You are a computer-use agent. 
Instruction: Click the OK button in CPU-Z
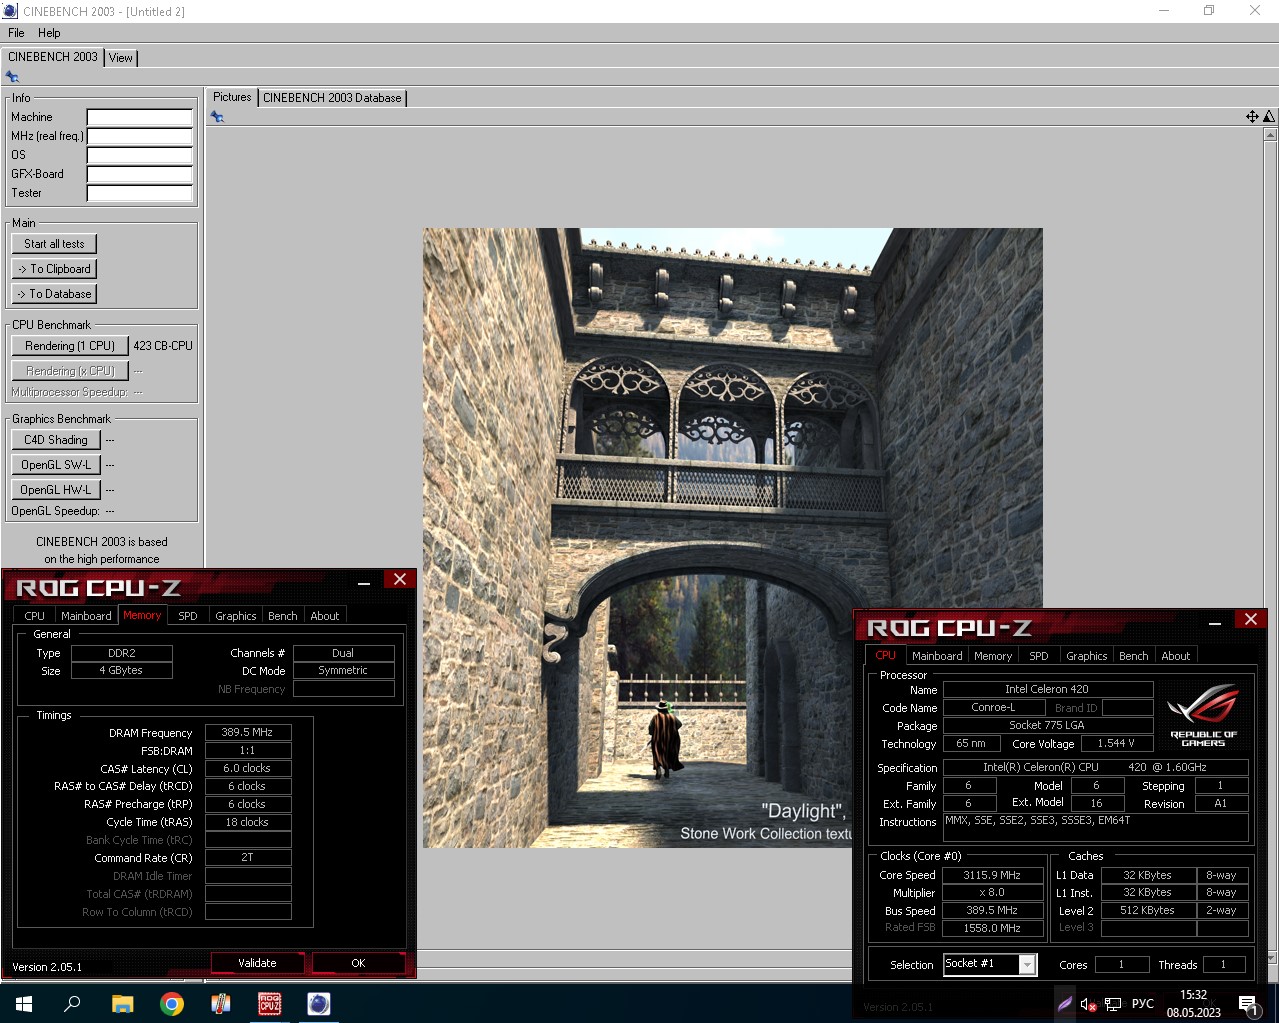(x=358, y=963)
